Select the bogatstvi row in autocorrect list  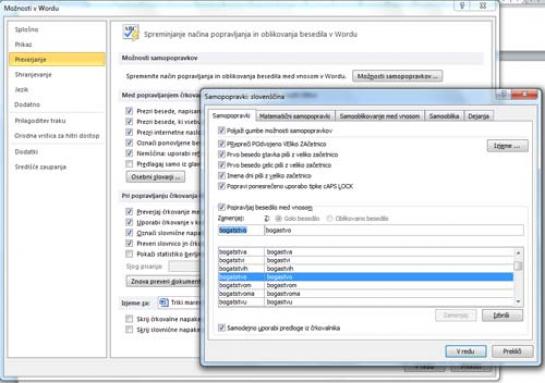point(366,260)
